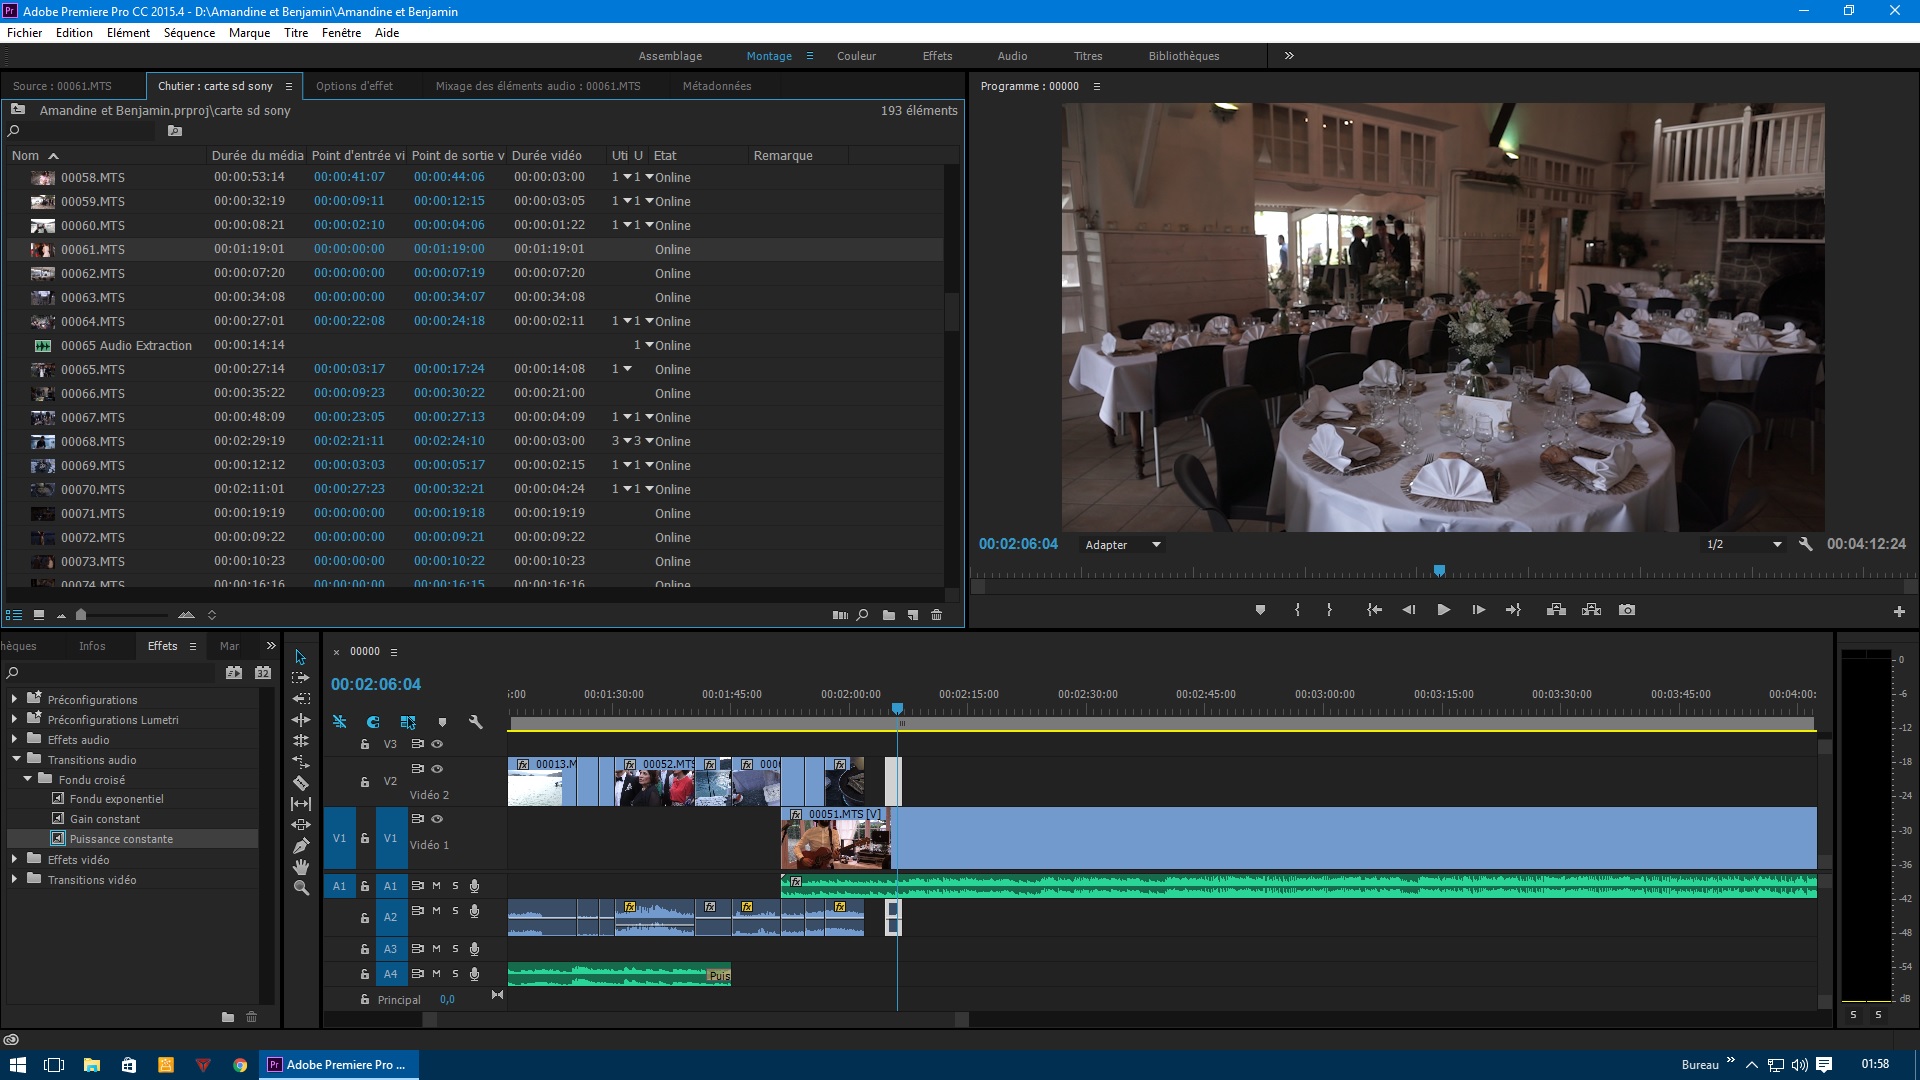Open Google Chrome from the taskbar
Image resolution: width=1920 pixels, height=1080 pixels.
pos(240,1065)
